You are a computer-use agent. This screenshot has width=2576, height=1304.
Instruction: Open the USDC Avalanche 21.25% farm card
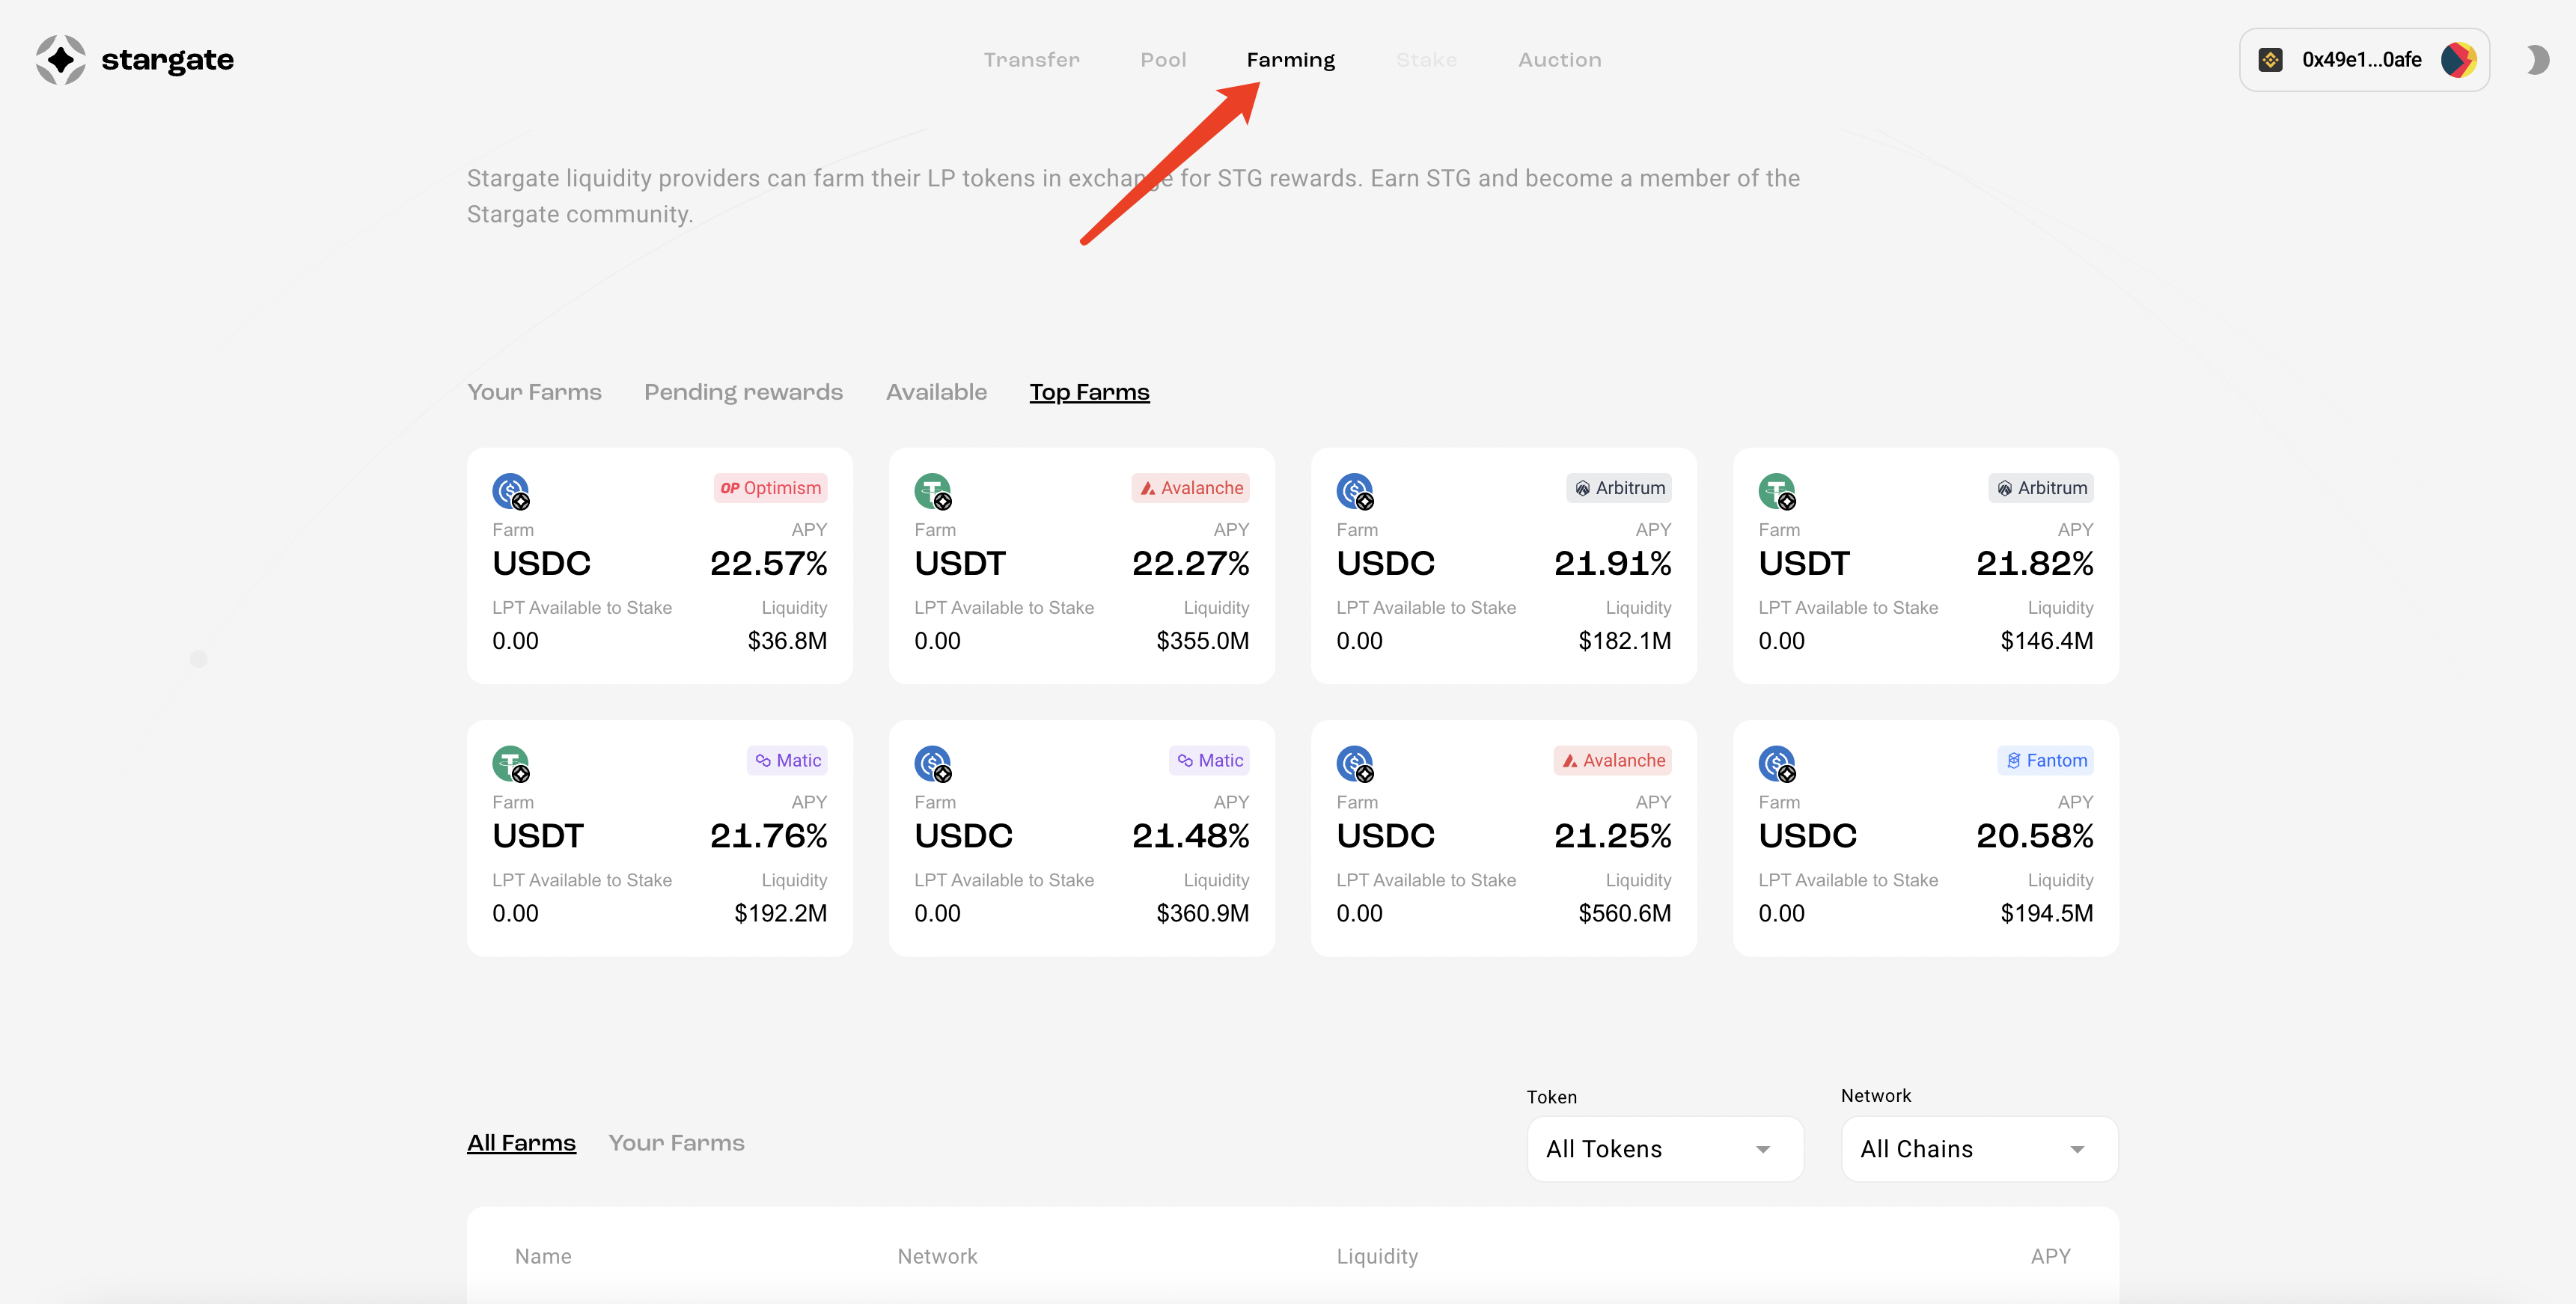pos(1503,838)
